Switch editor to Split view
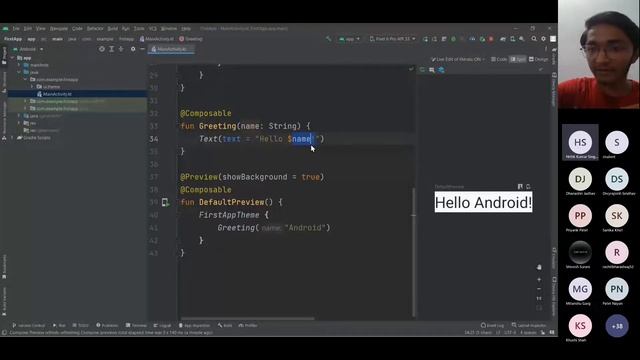Viewport: 640px width, 360px height. click(x=518, y=59)
